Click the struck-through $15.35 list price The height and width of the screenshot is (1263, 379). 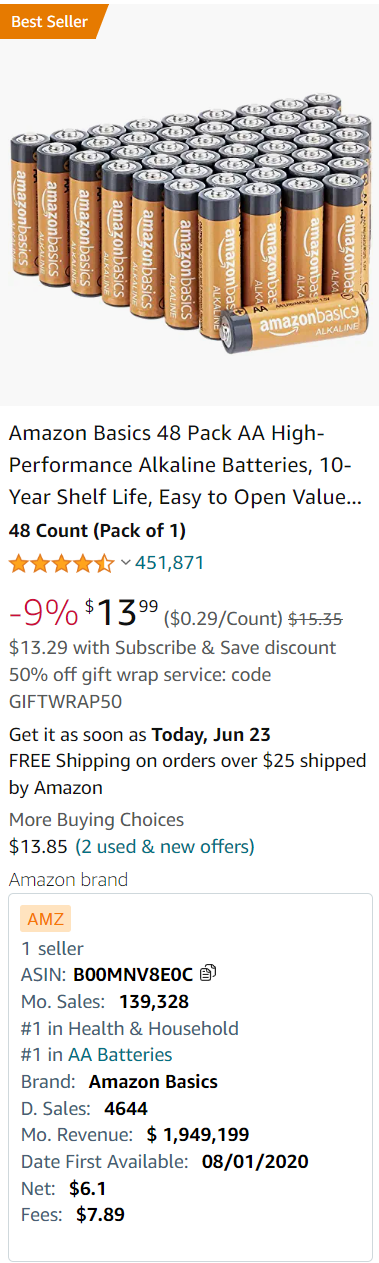pyautogui.click(x=316, y=617)
